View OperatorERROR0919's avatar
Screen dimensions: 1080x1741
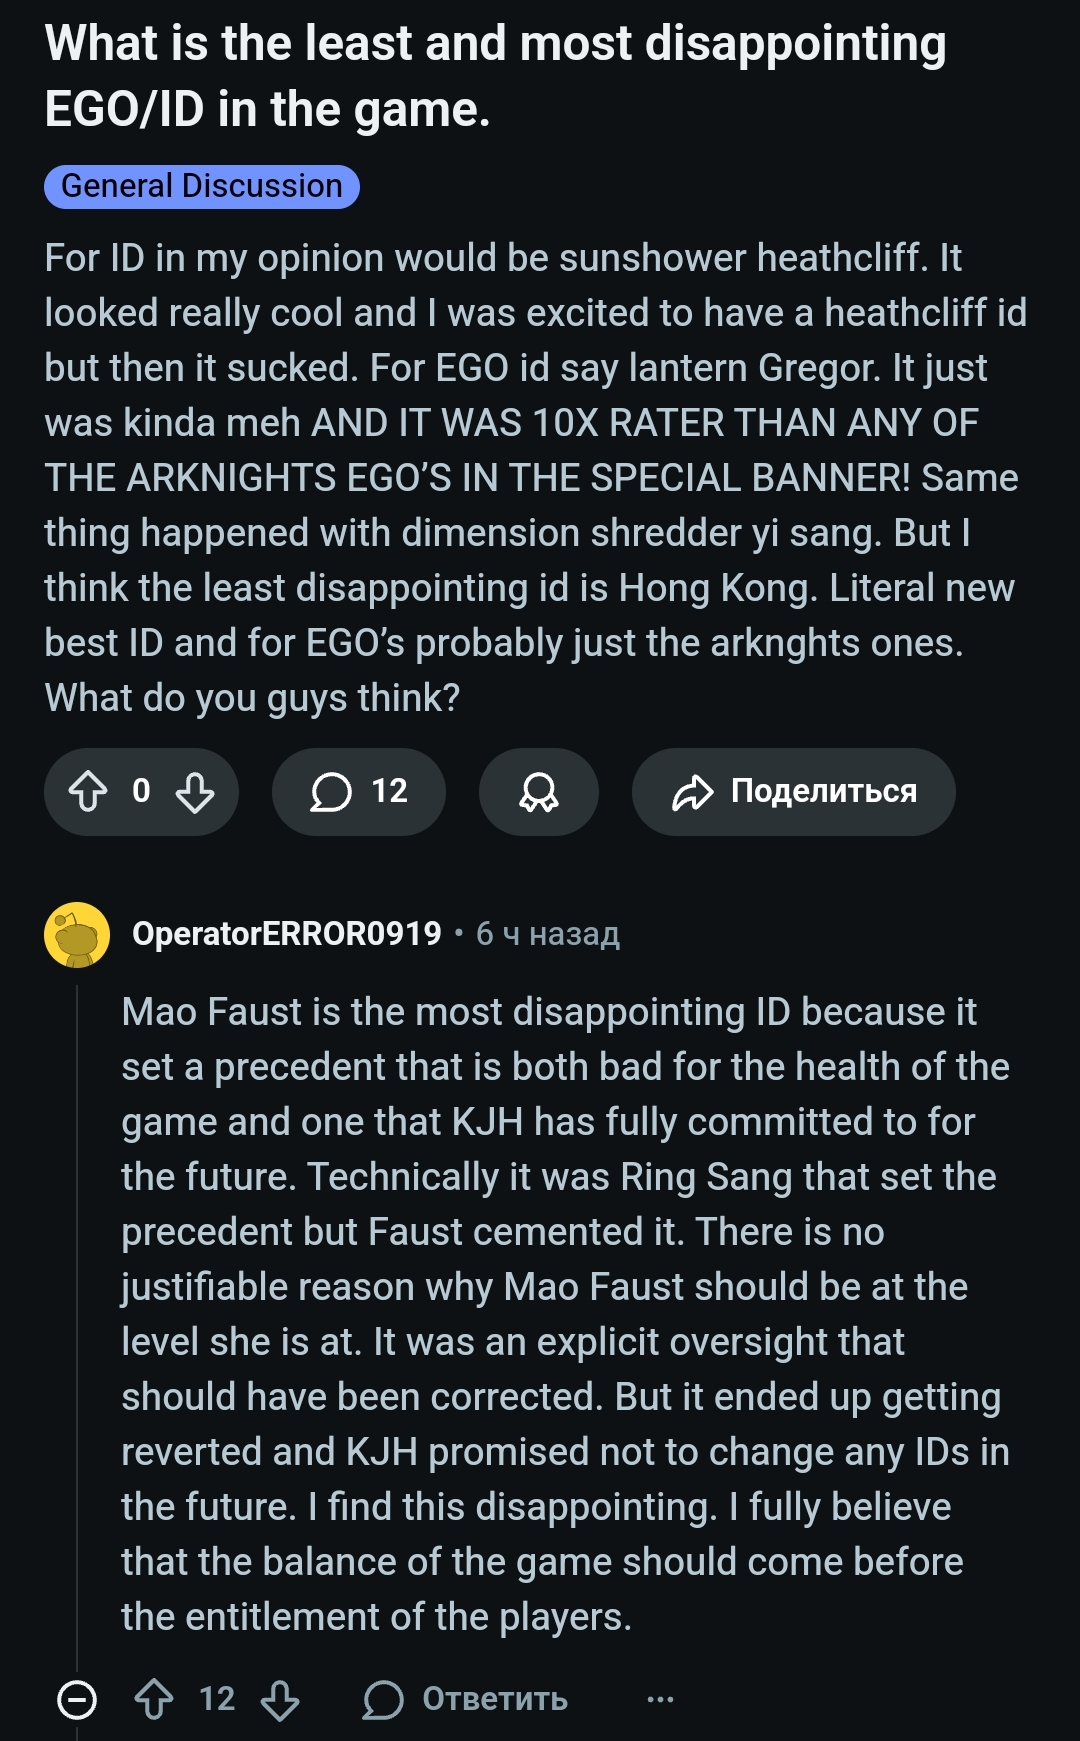77,935
